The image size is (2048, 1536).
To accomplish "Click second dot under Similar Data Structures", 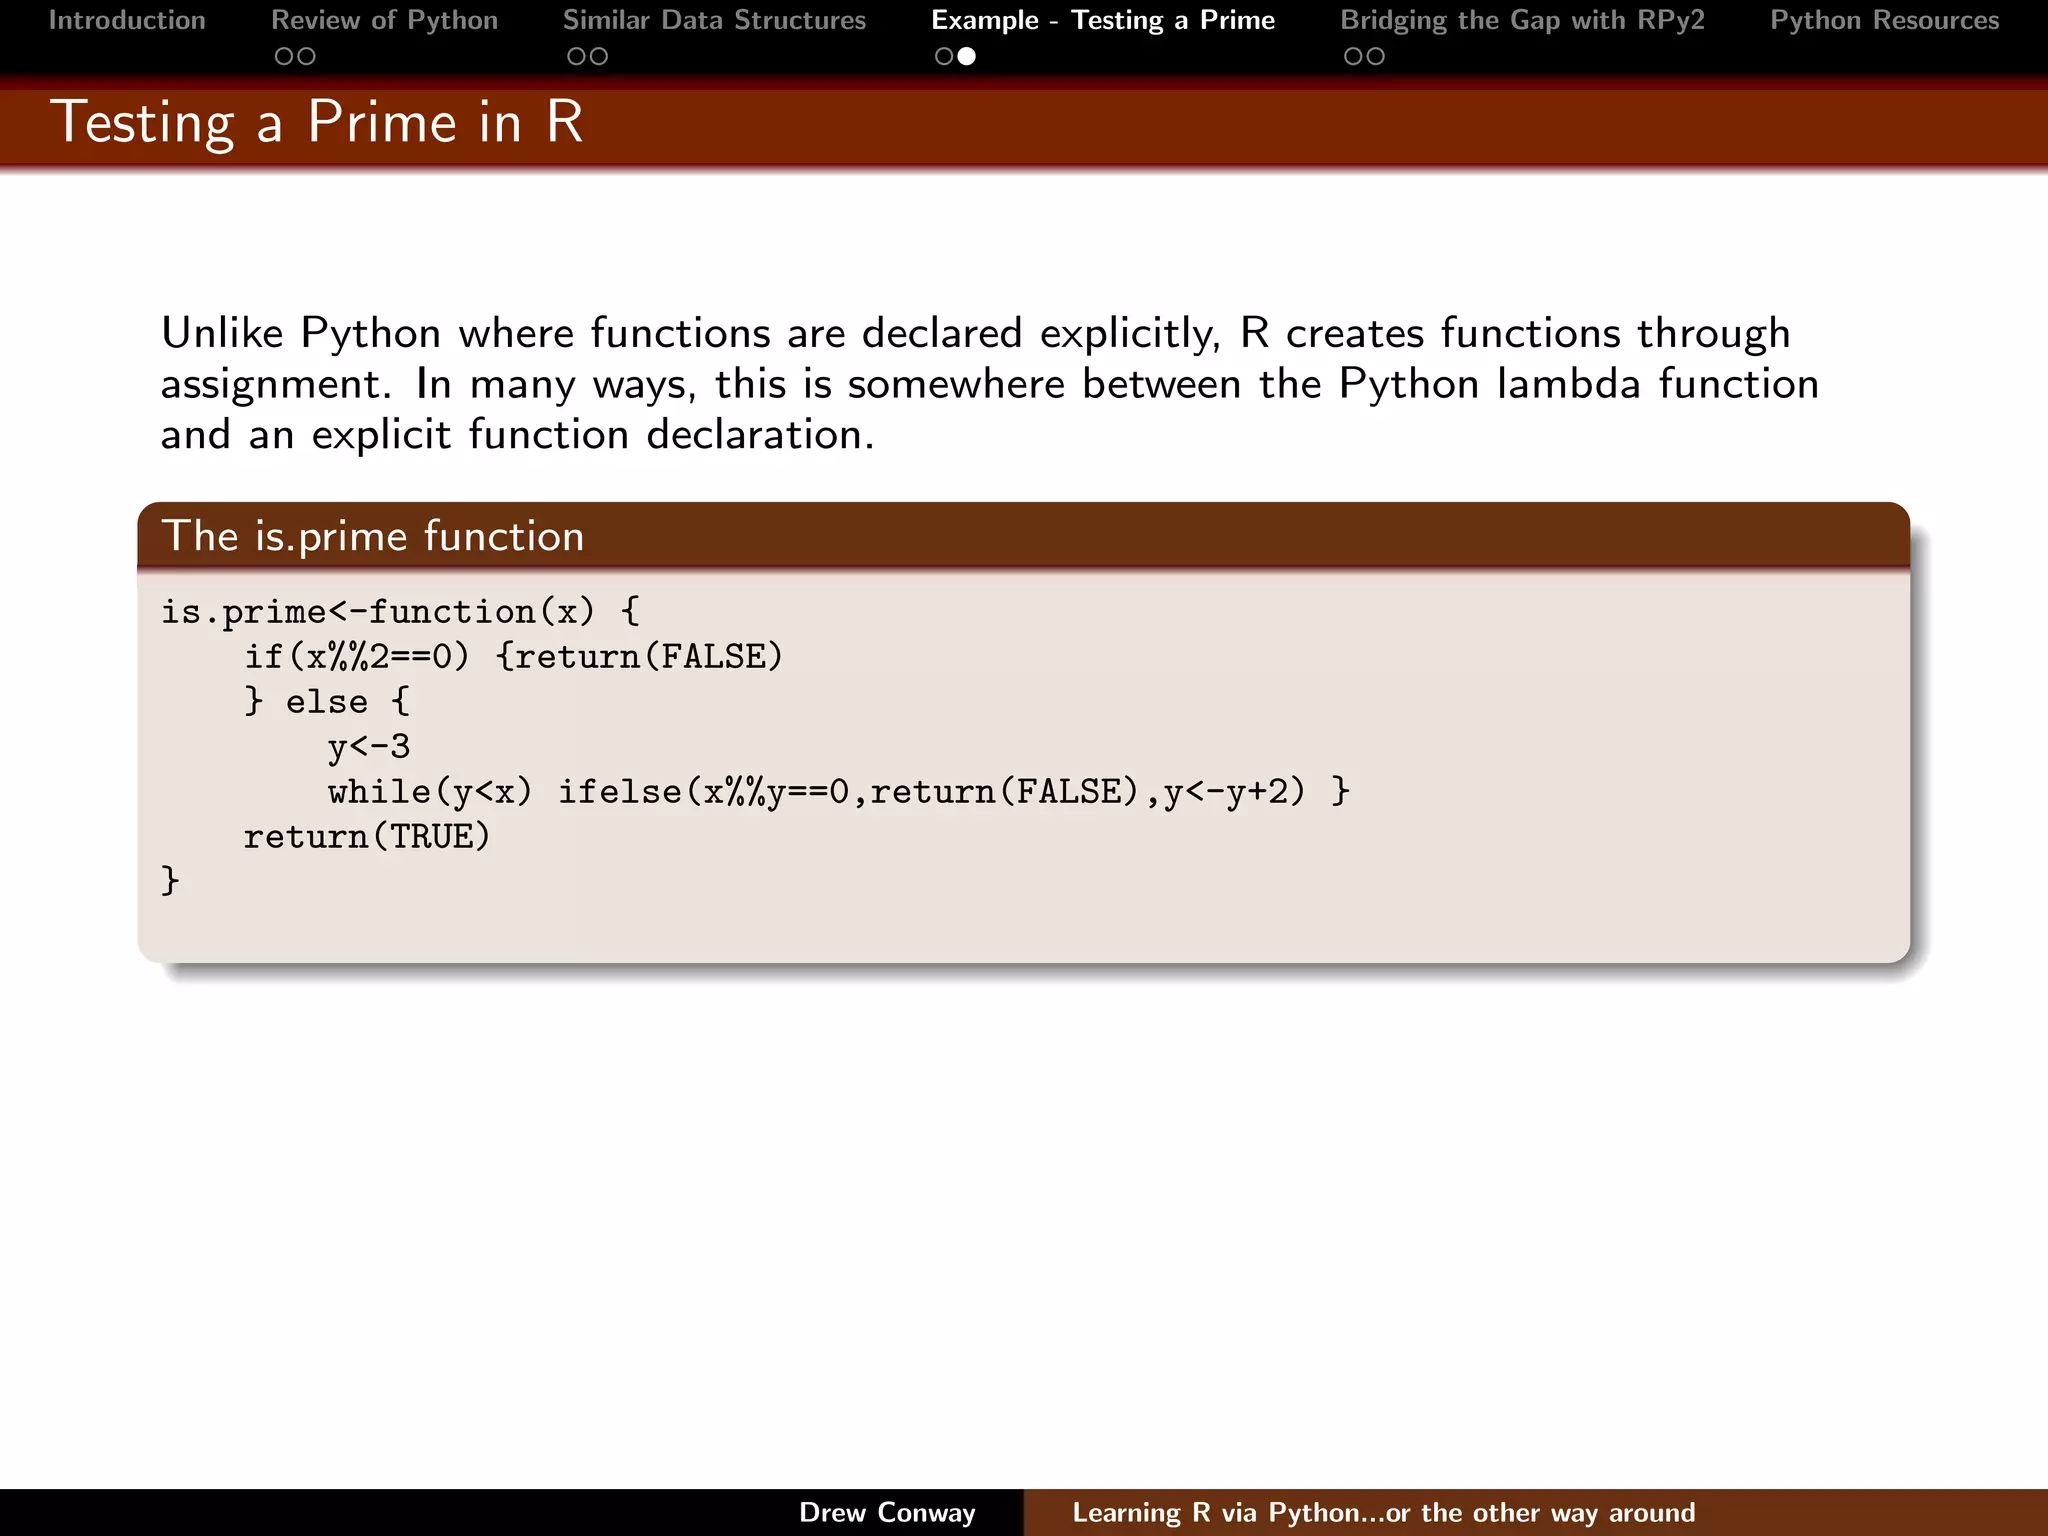I will pos(598,57).
